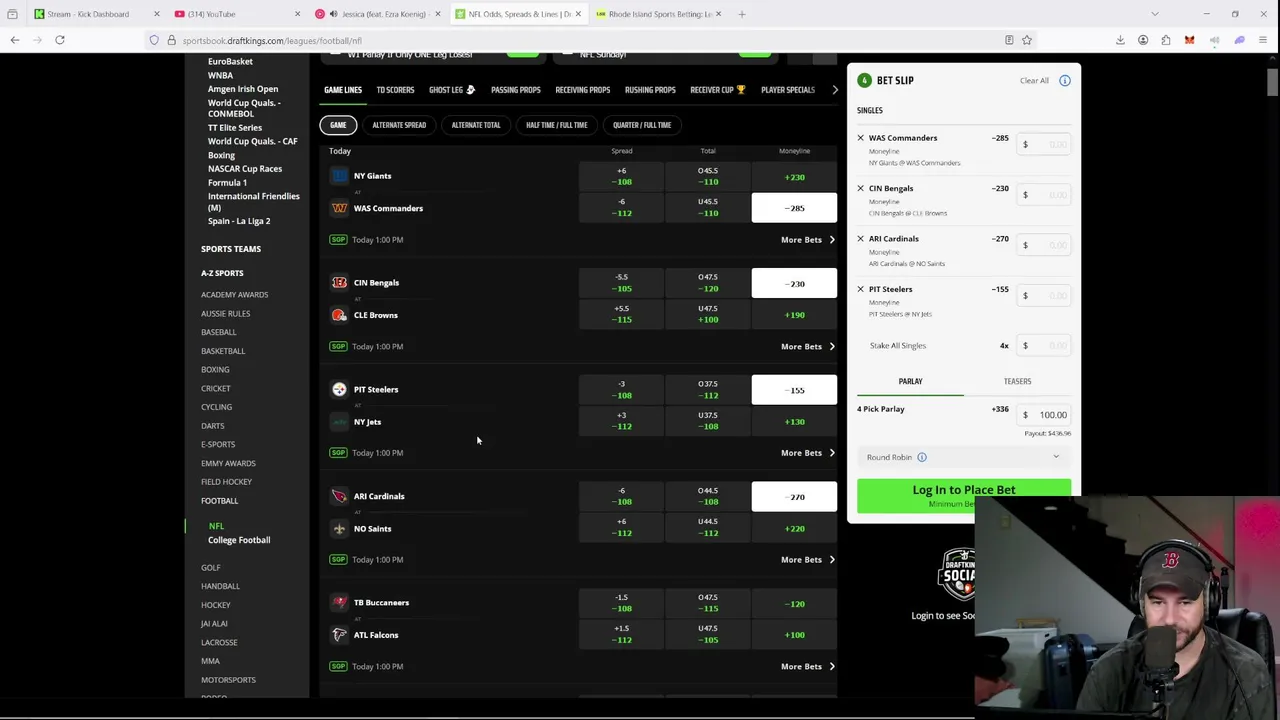Open reader view icon in address bar
Viewport: 1280px width, 720px height.
(1009, 40)
